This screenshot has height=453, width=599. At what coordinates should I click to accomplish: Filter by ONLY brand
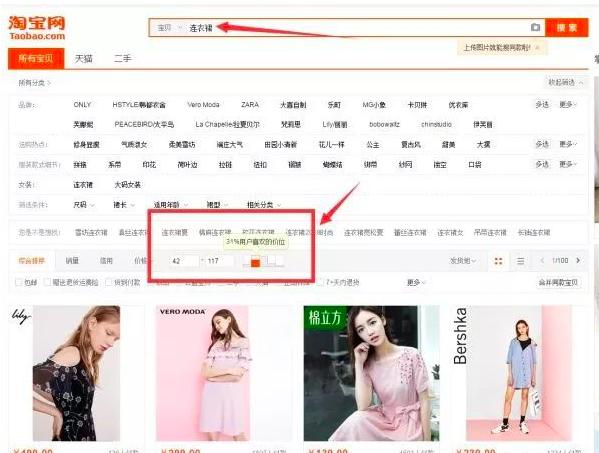click(x=82, y=105)
